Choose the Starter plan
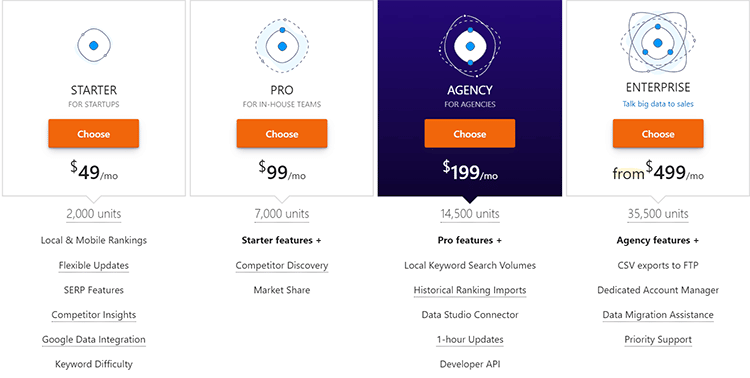Image resolution: width=750 pixels, height=378 pixels. (94, 133)
